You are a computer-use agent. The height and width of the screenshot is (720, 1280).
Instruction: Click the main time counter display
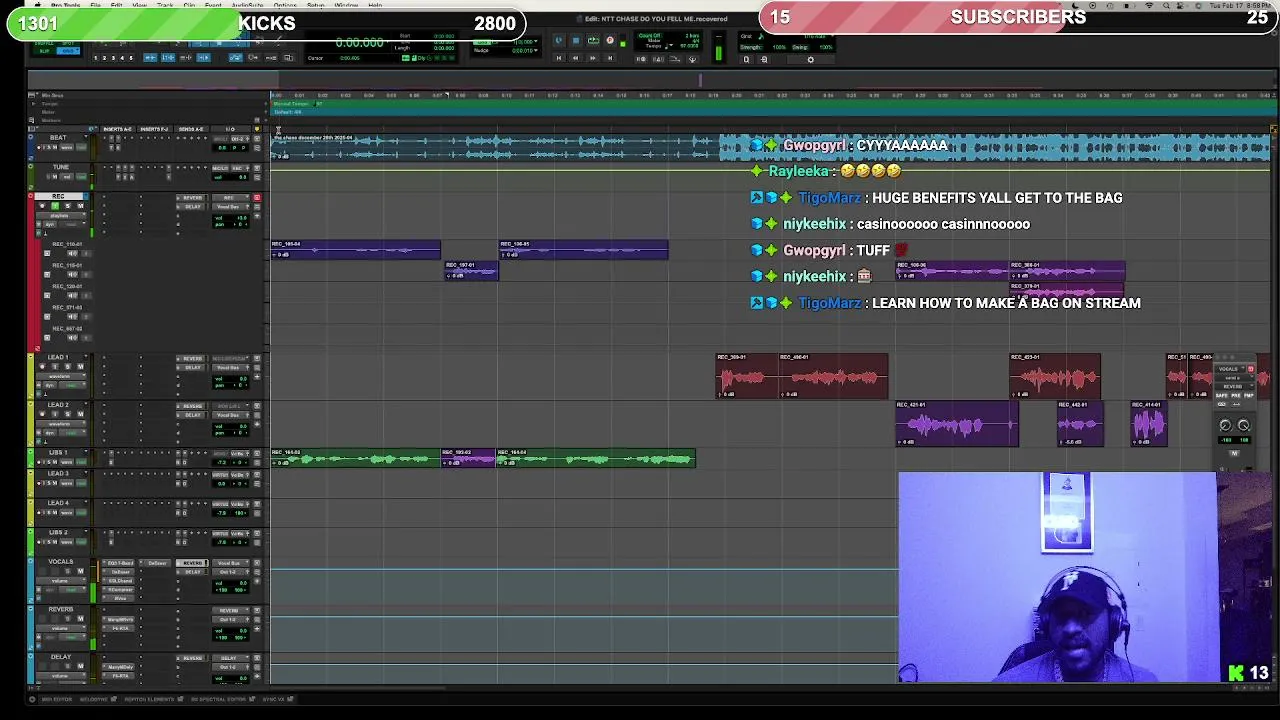(x=359, y=43)
